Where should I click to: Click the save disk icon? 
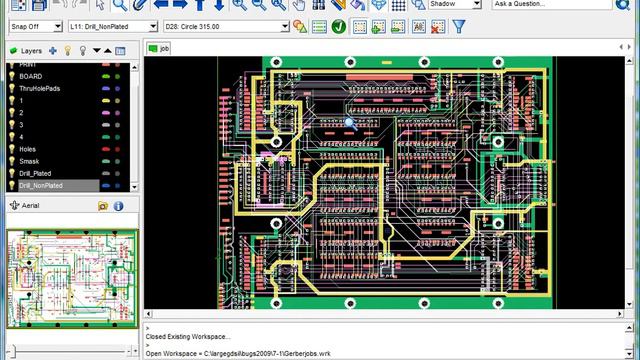click(39, 4)
